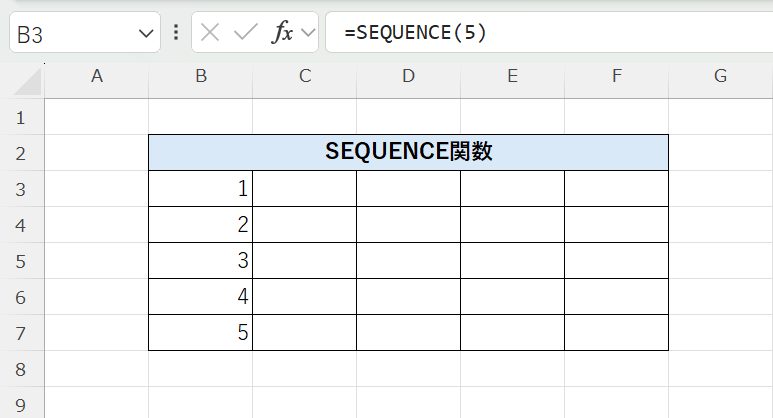Select cell B3 containing 1

pos(201,189)
